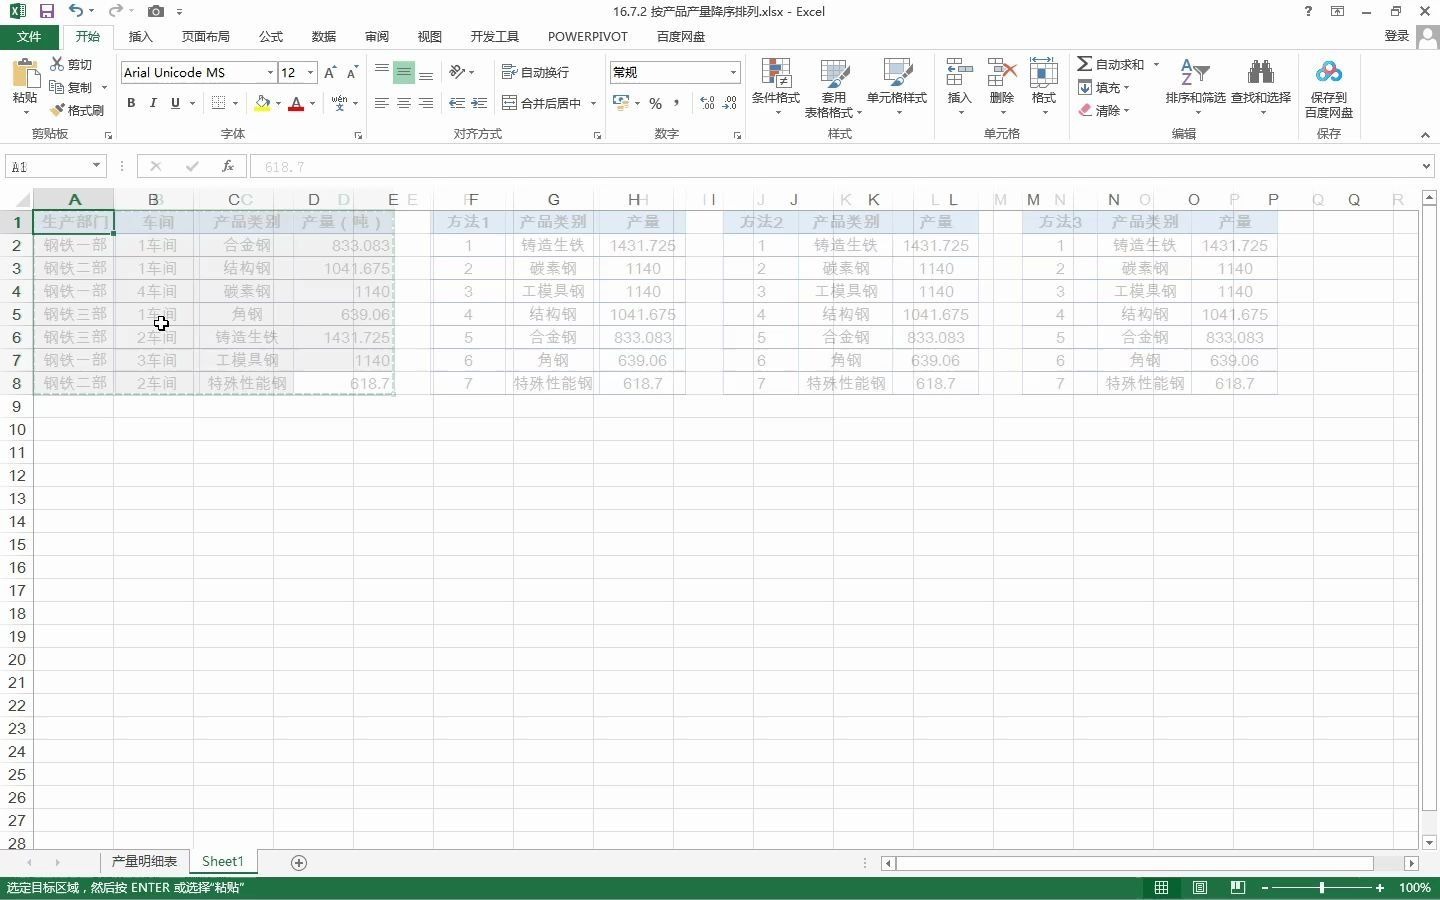Toggle bottom vertical alignment
Viewport: 1440px width, 900px height.
coord(426,72)
